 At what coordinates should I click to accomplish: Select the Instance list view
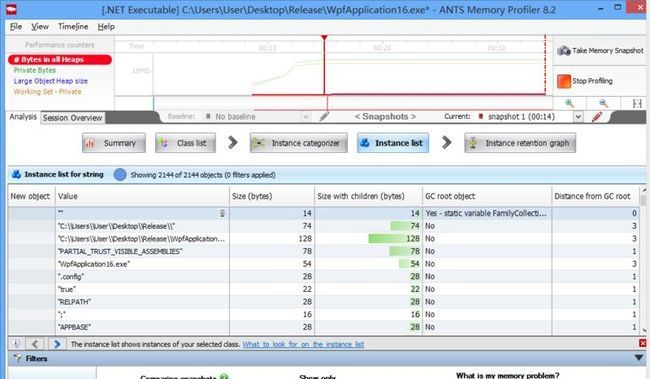[393, 143]
